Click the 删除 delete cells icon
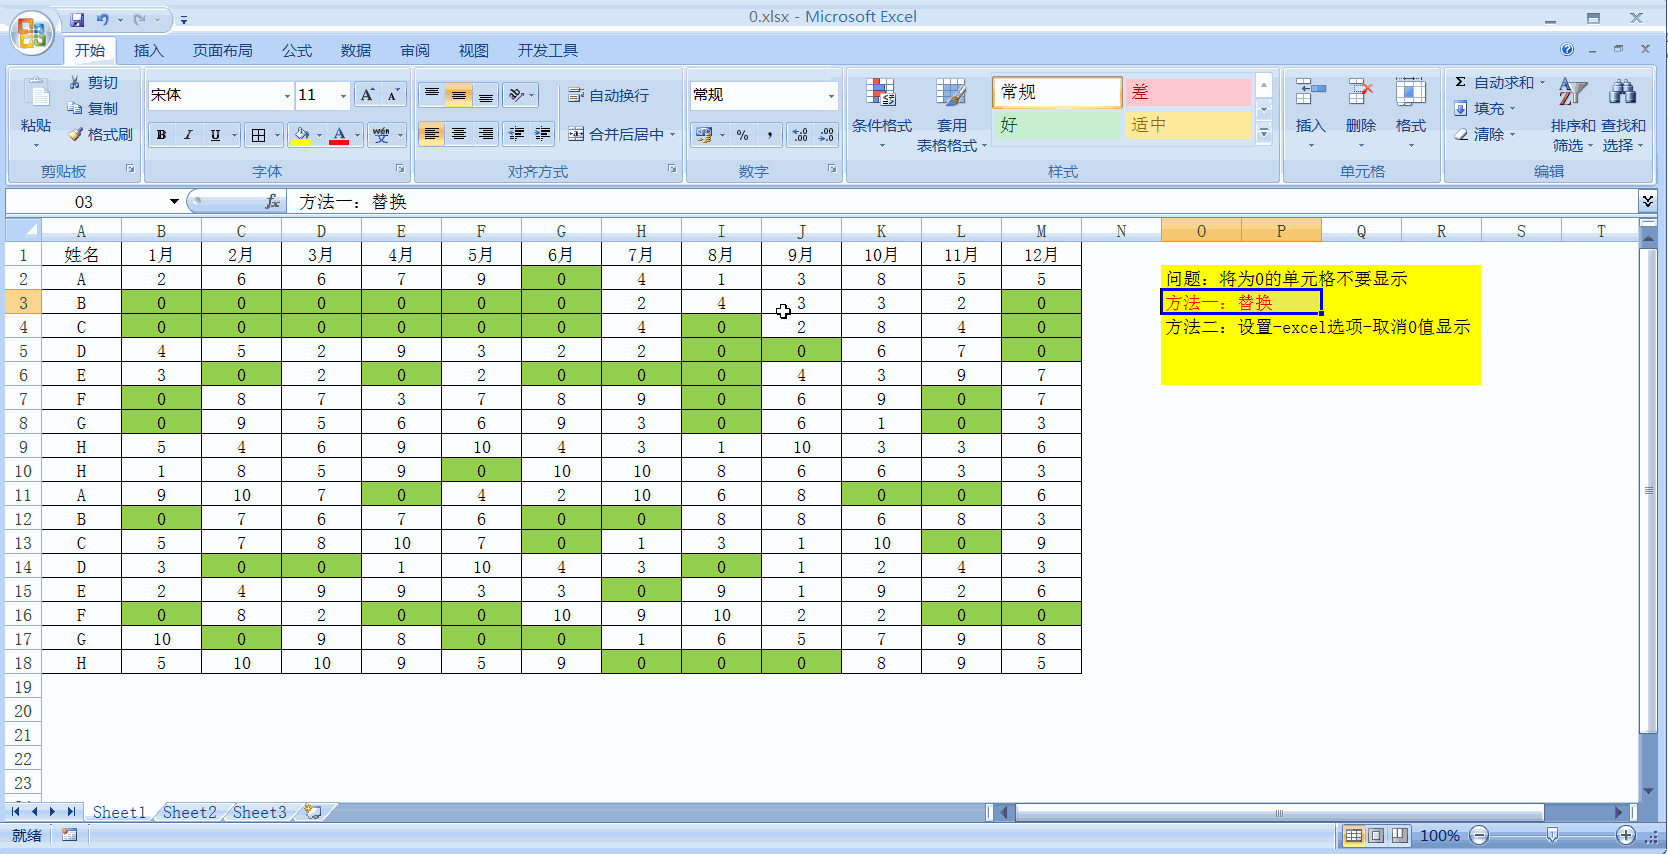 click(1360, 93)
